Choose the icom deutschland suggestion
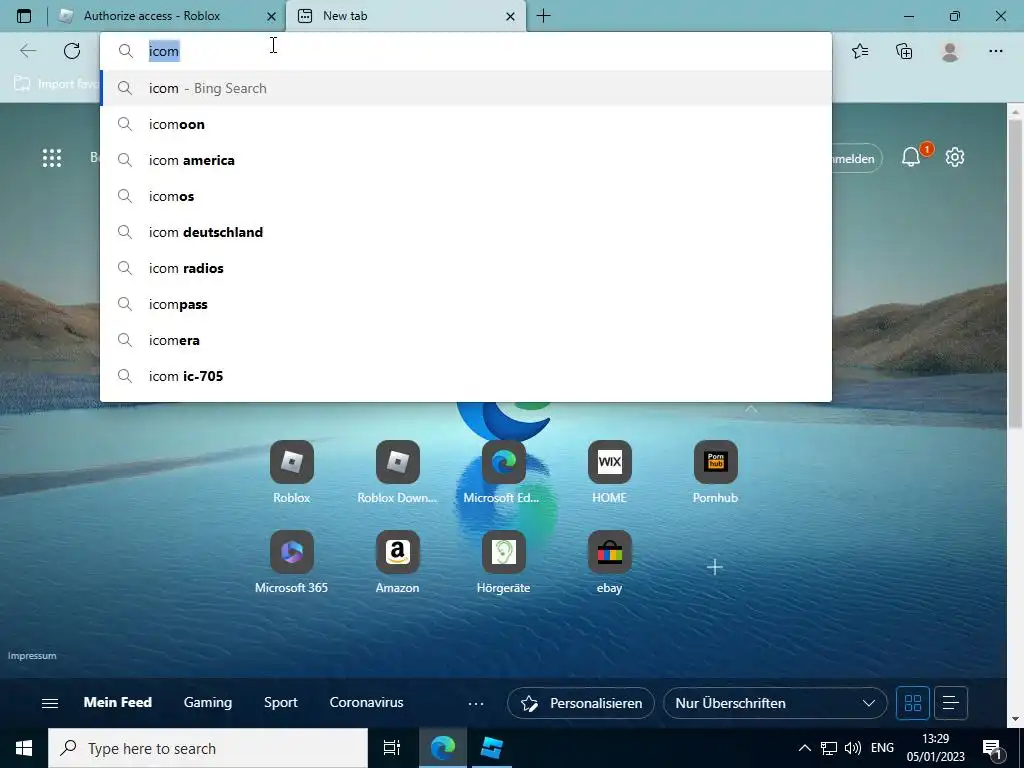Image resolution: width=1024 pixels, height=768 pixels. (x=466, y=232)
